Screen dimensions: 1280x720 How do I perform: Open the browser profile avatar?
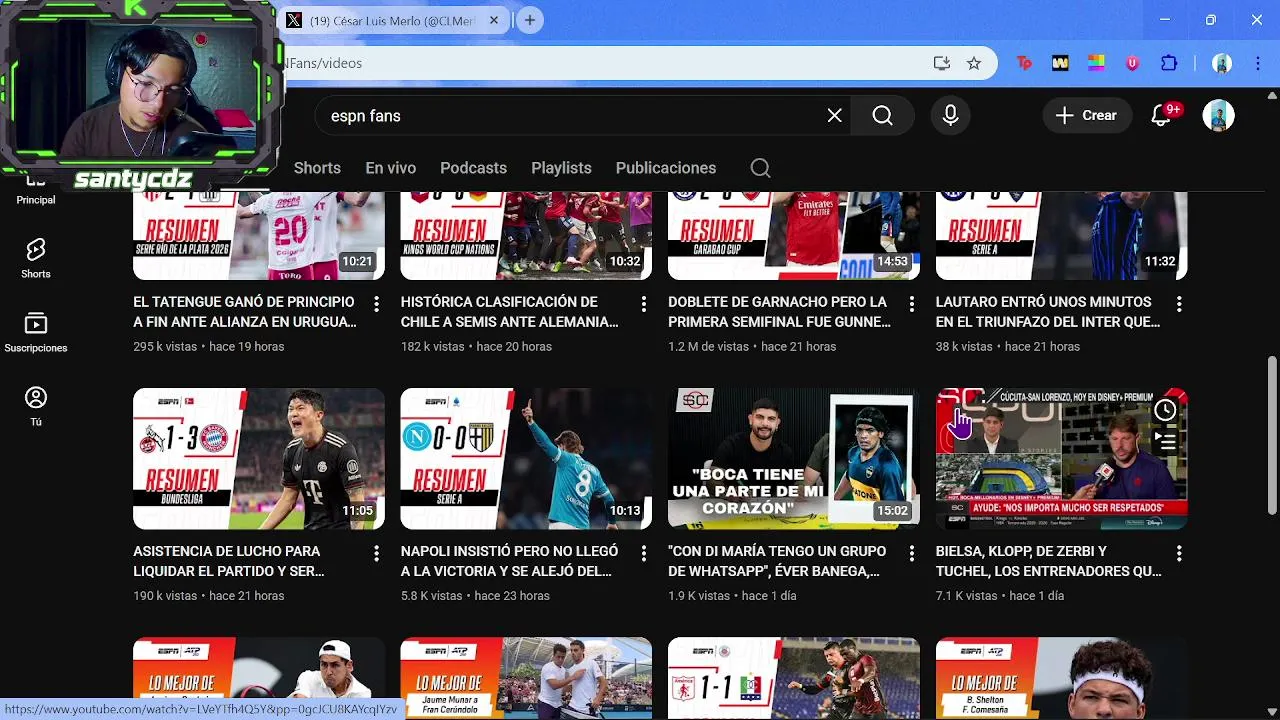pyautogui.click(x=1221, y=63)
